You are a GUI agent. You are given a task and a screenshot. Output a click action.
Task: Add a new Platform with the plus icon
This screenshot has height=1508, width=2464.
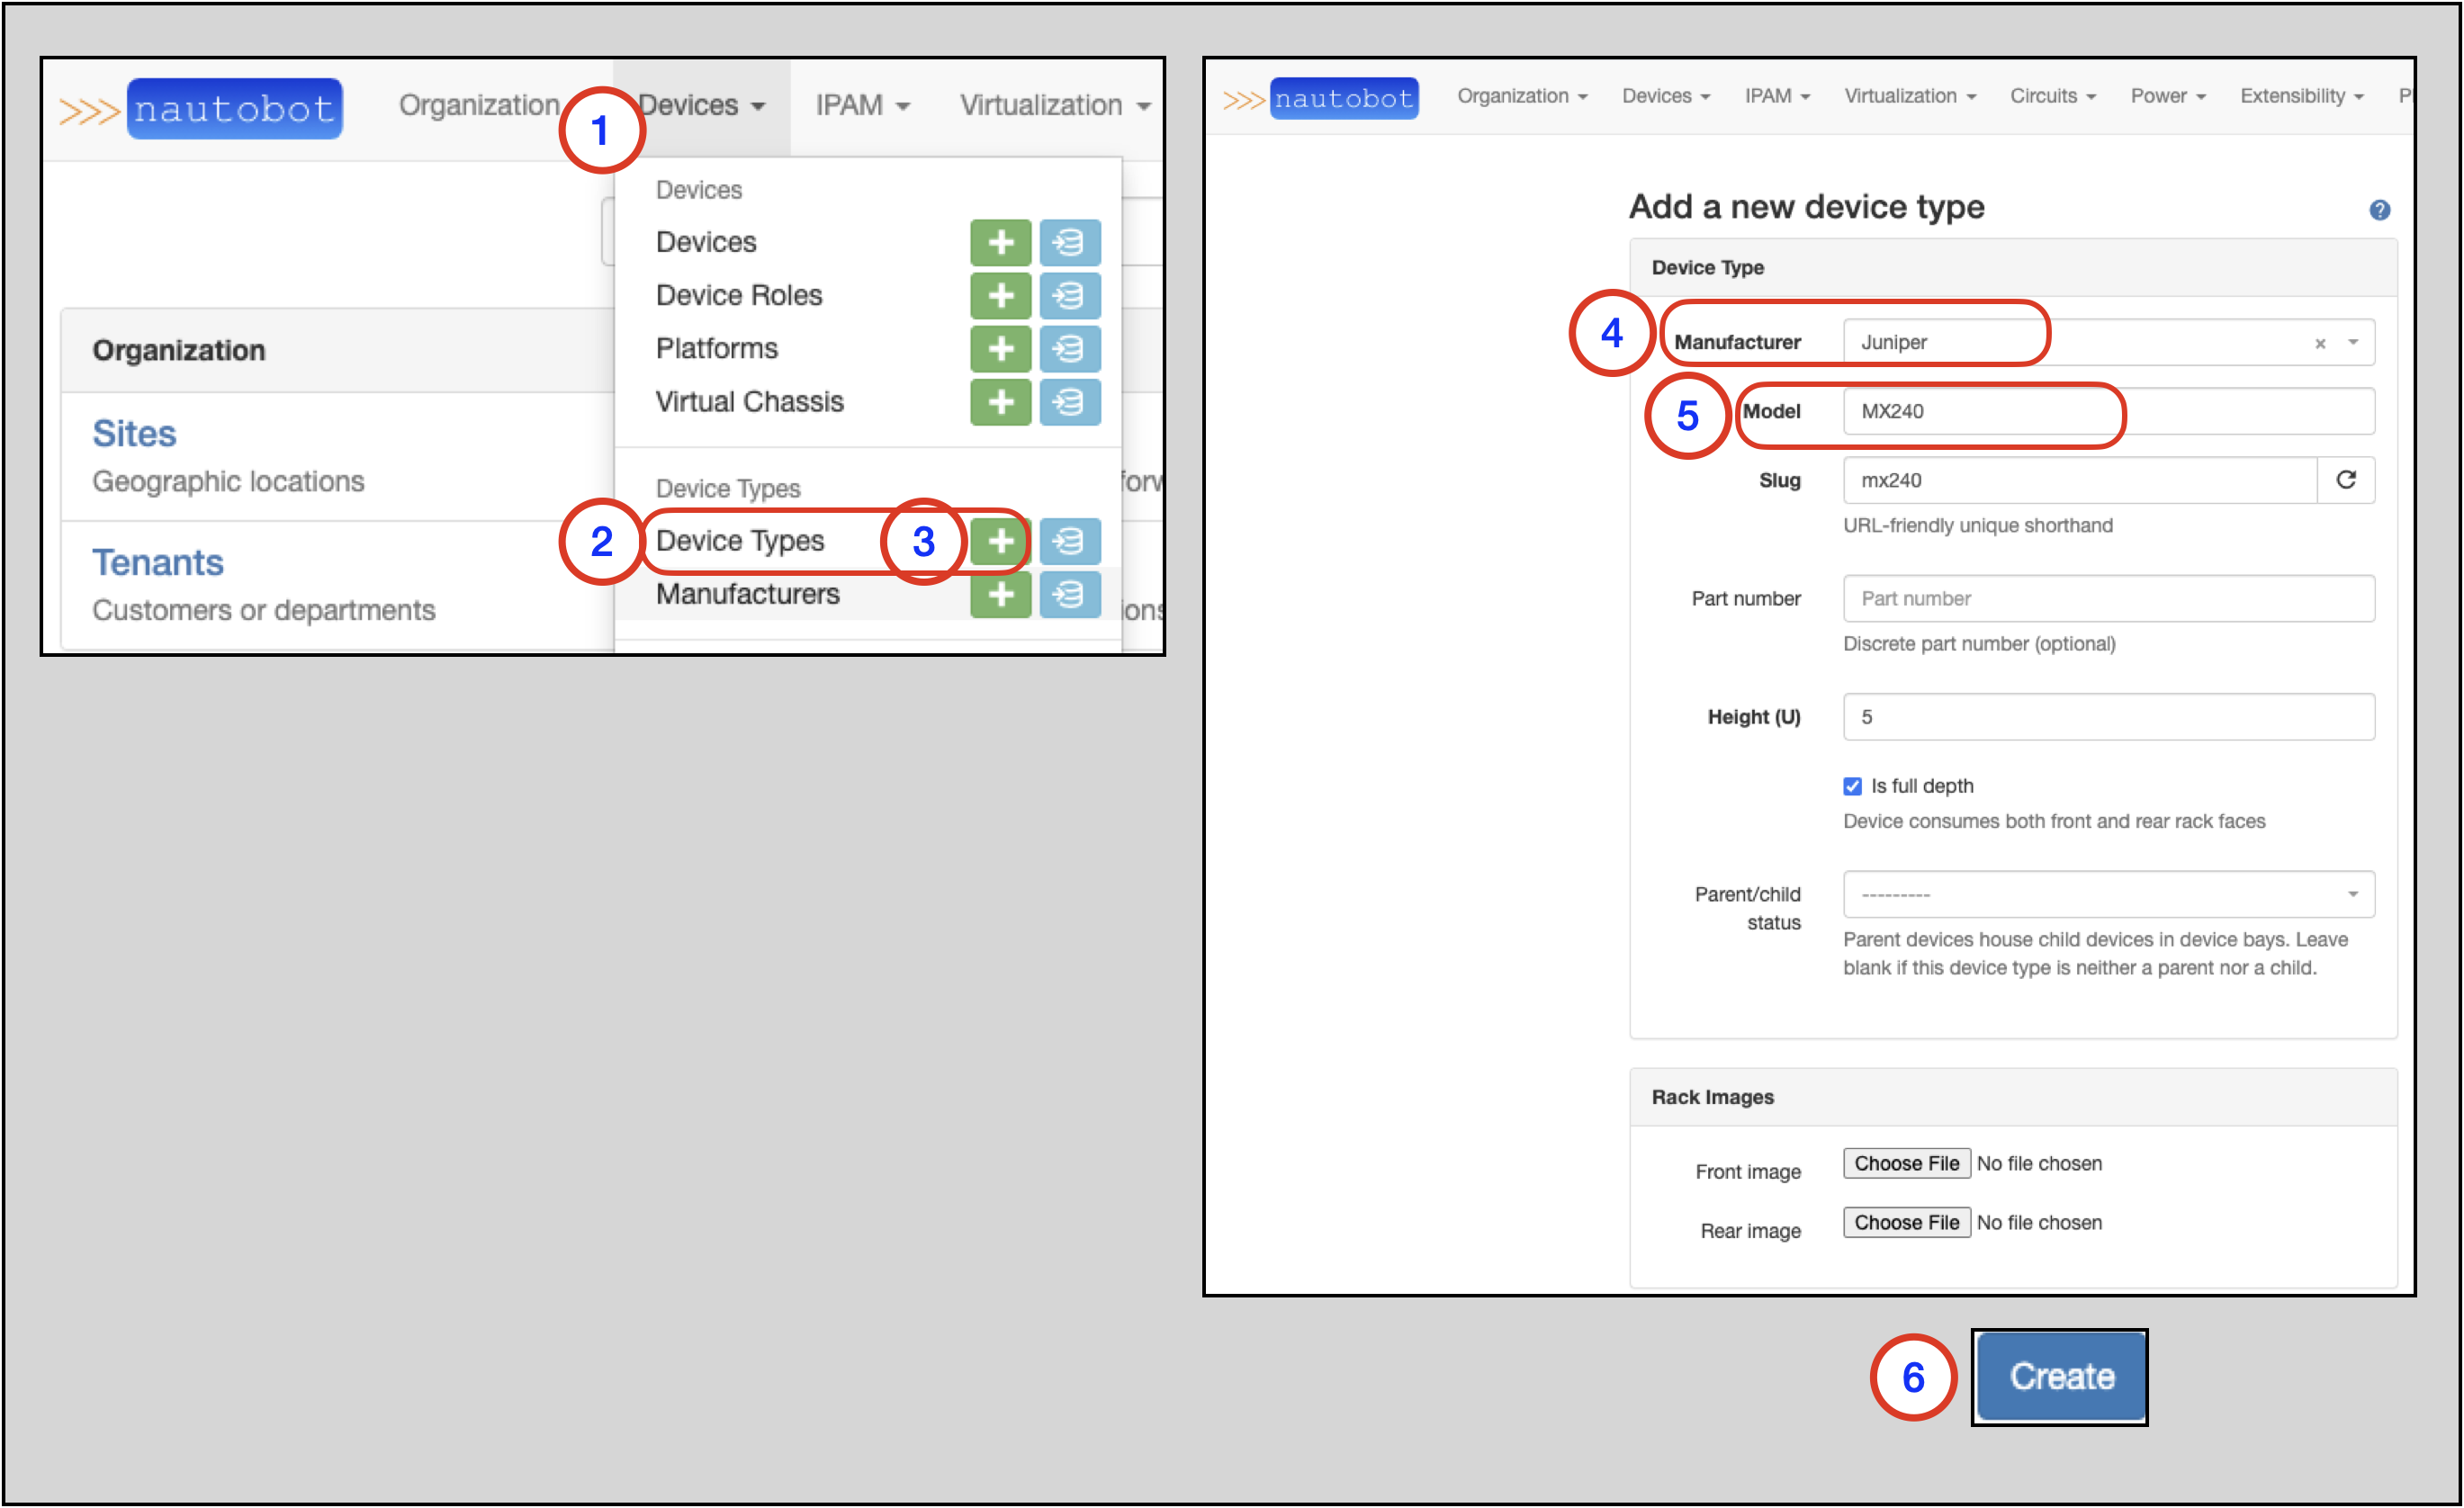(x=1000, y=349)
